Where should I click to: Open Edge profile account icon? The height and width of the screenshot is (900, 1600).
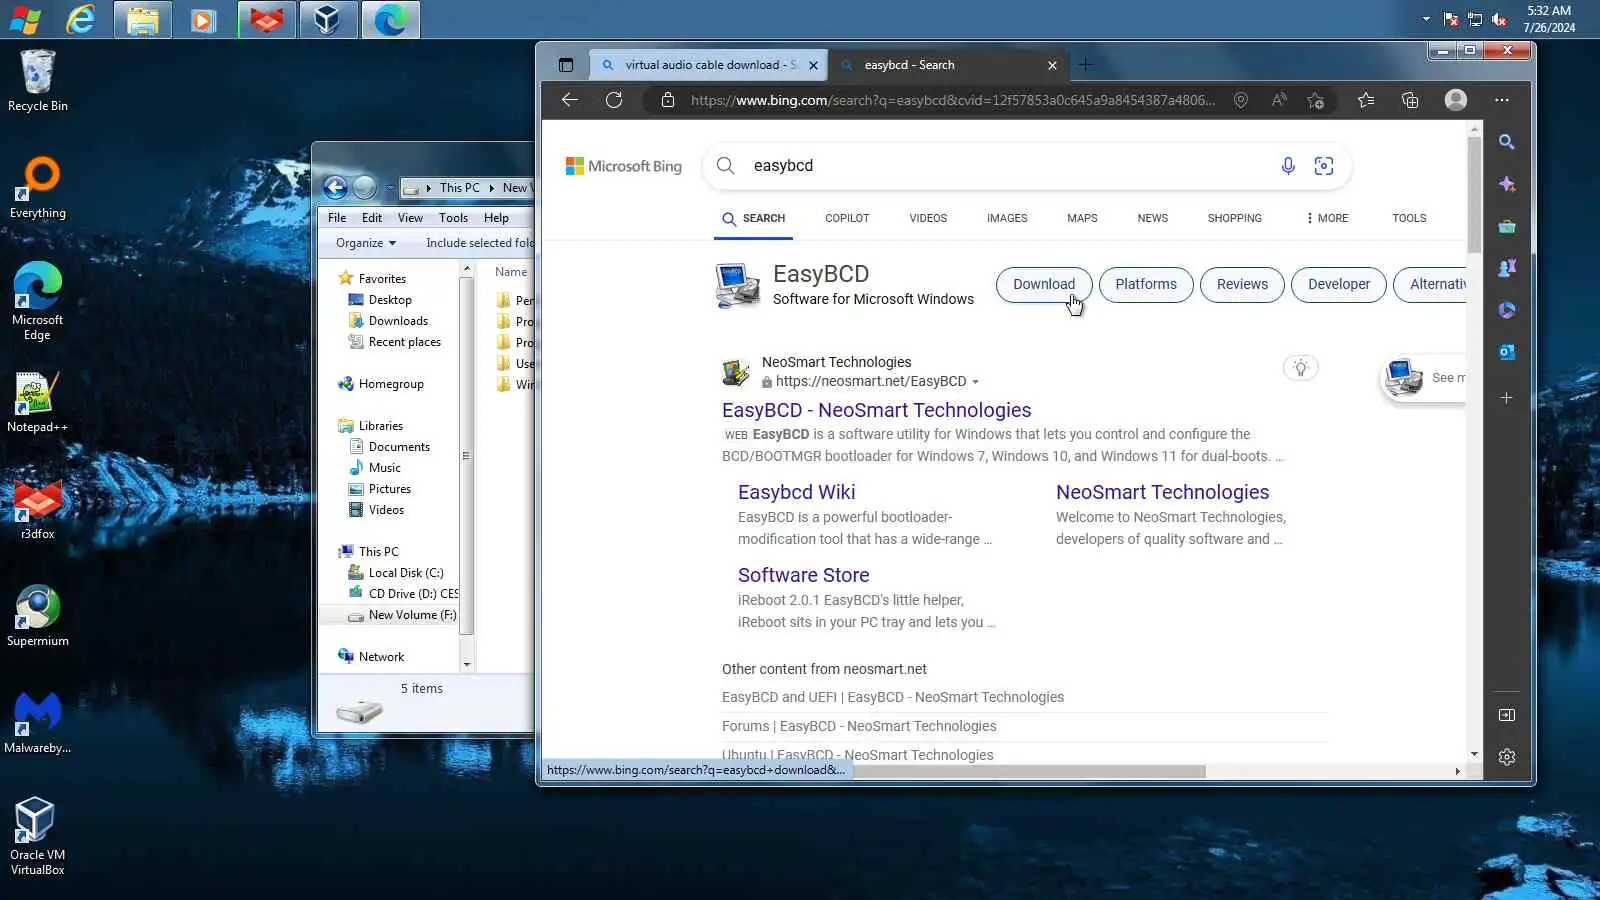[1456, 100]
